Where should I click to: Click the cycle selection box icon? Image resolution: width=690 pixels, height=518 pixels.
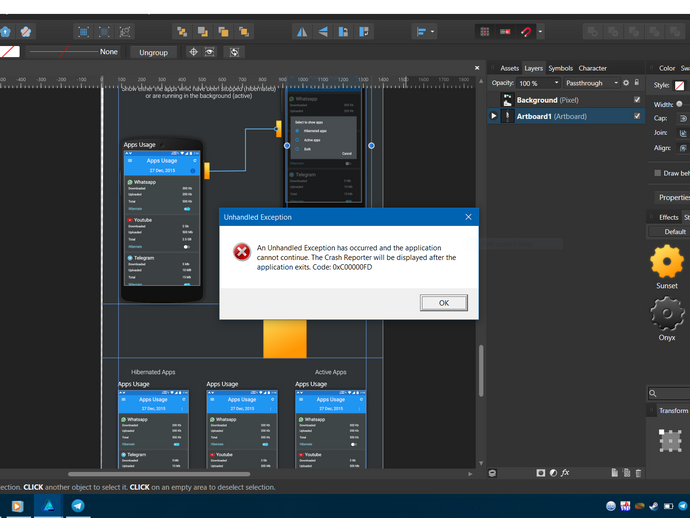point(234,52)
